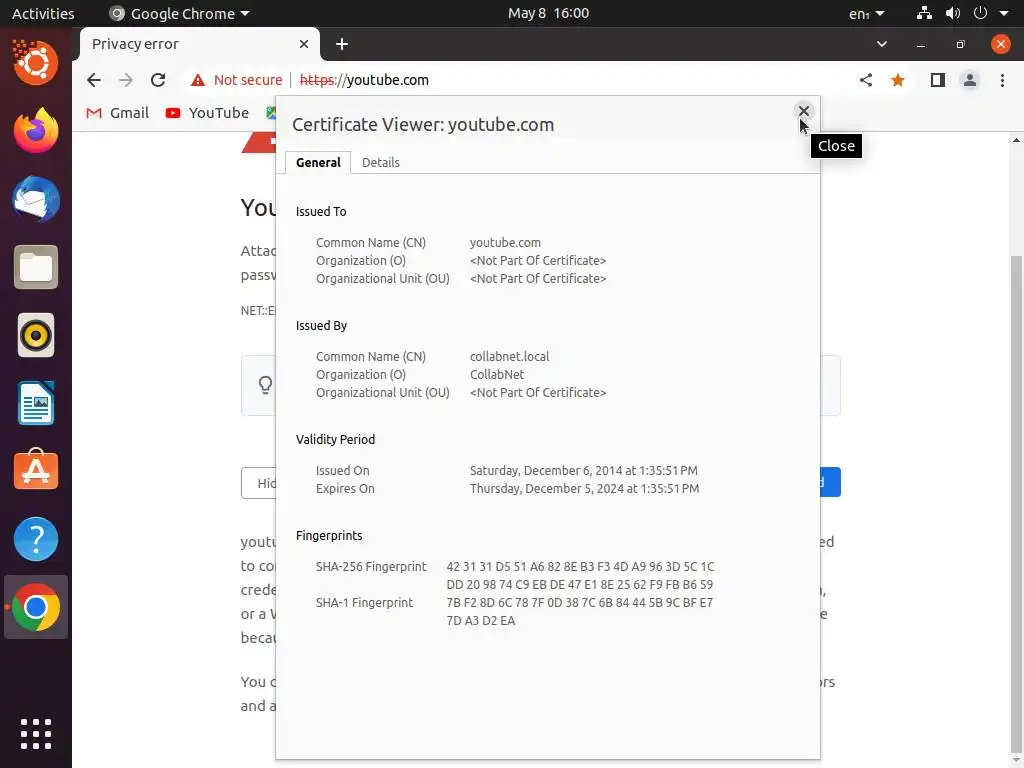Click the browser back arrow
The image size is (1024, 768).
(94, 80)
